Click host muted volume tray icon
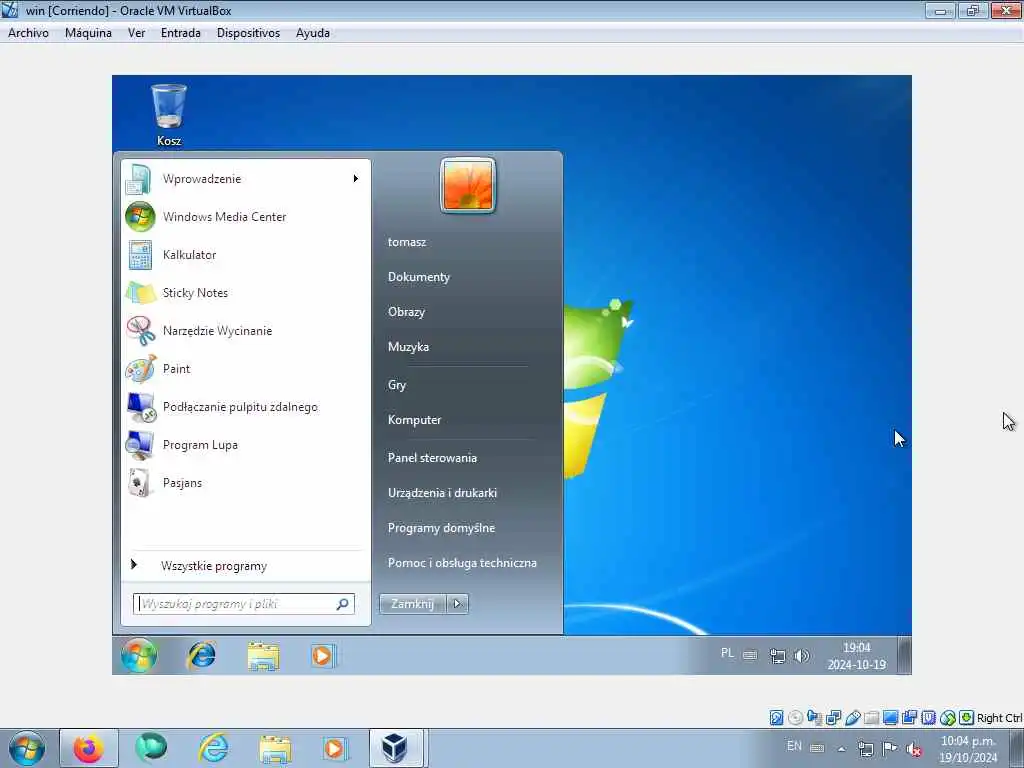 914,749
